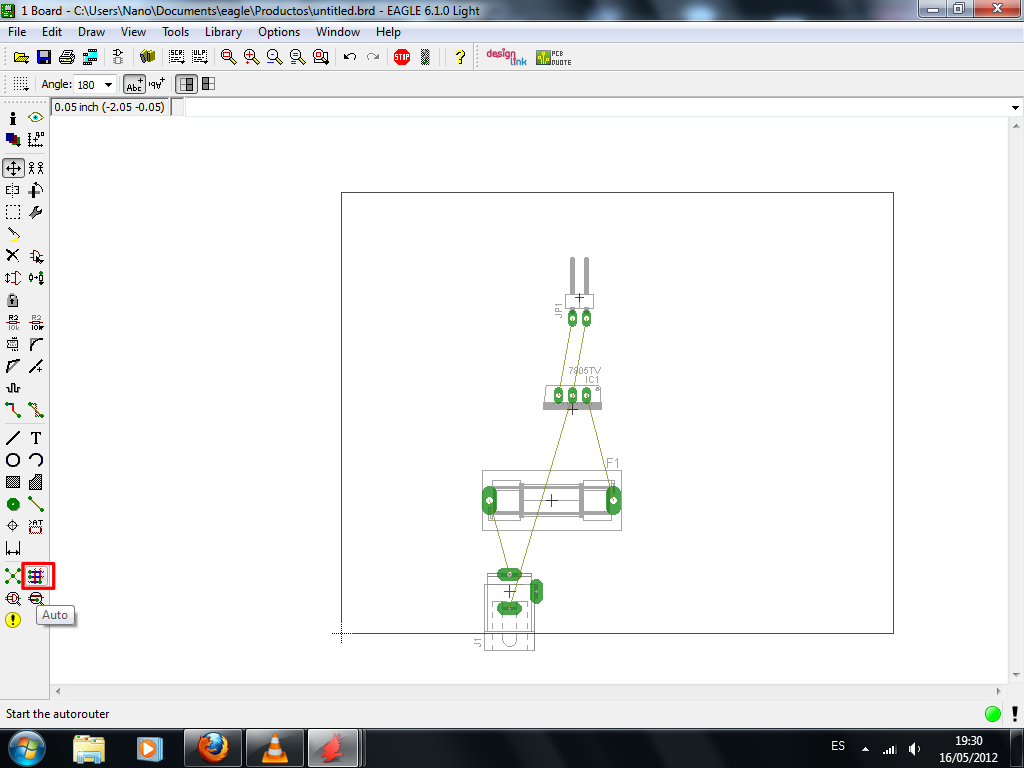Switch to schematic editor icon
The height and width of the screenshot is (768, 1024).
pyautogui.click(x=118, y=57)
